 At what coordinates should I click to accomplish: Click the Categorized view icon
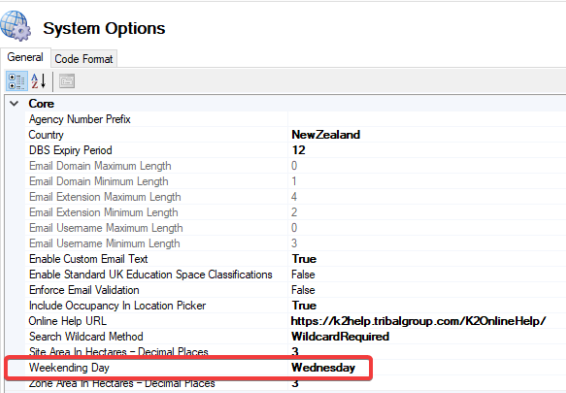[x=17, y=81]
